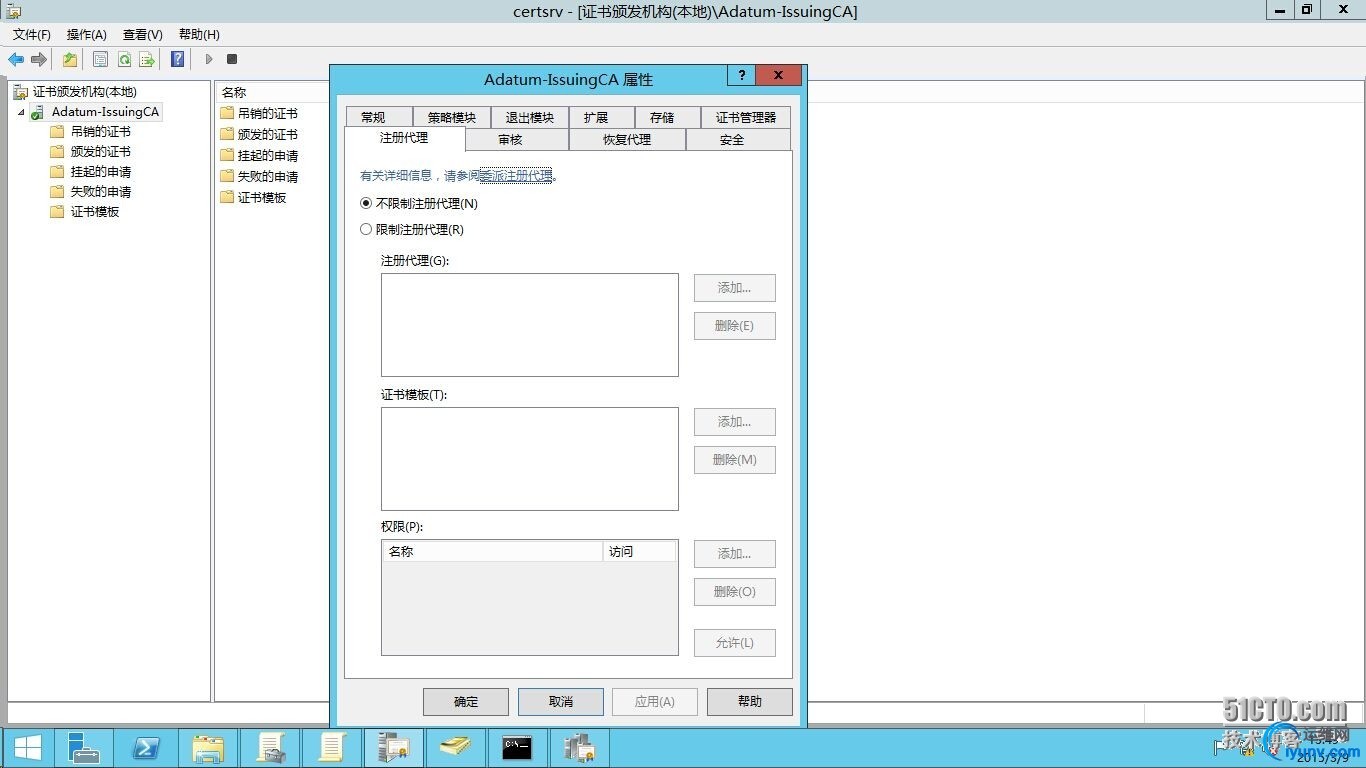
Task: Click the 证书模板 folder icon in details list
Action: (x=227, y=197)
